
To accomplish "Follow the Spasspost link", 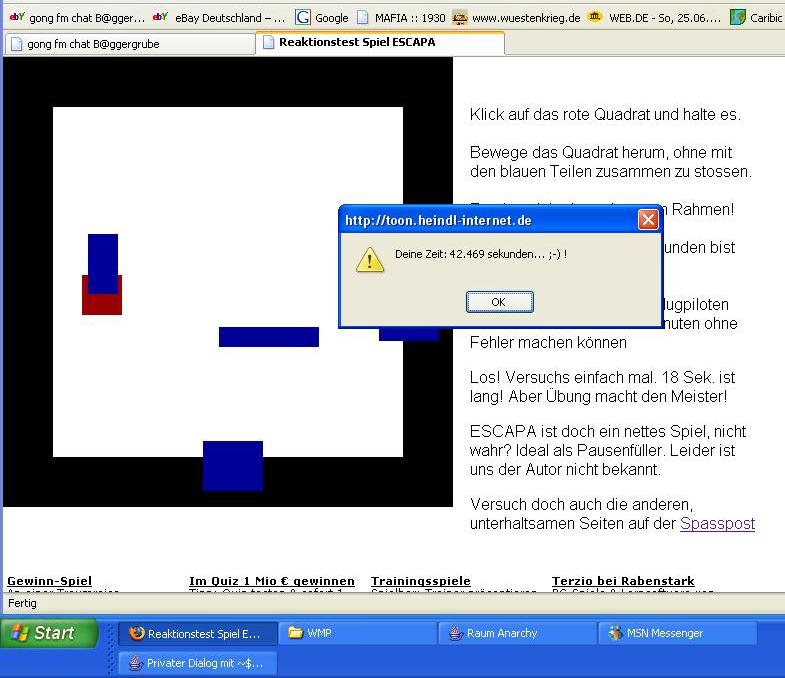I will (x=717, y=524).
